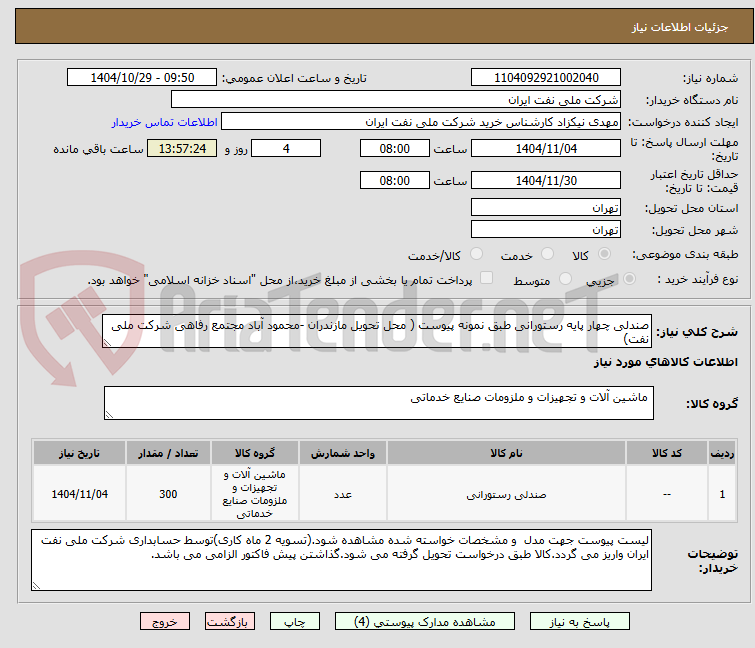The height and width of the screenshot is (648, 755).
Task: Click the delivery city field تهران
Action: [546, 230]
